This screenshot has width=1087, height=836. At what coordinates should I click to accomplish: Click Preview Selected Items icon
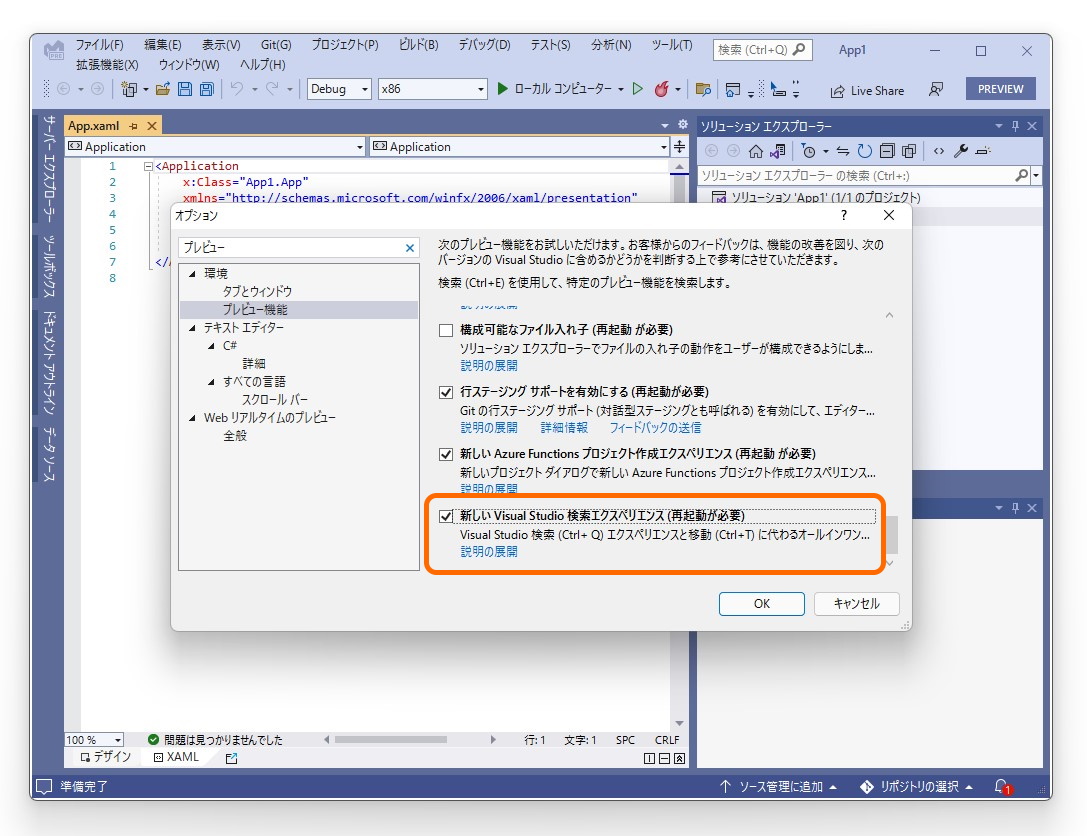click(983, 151)
